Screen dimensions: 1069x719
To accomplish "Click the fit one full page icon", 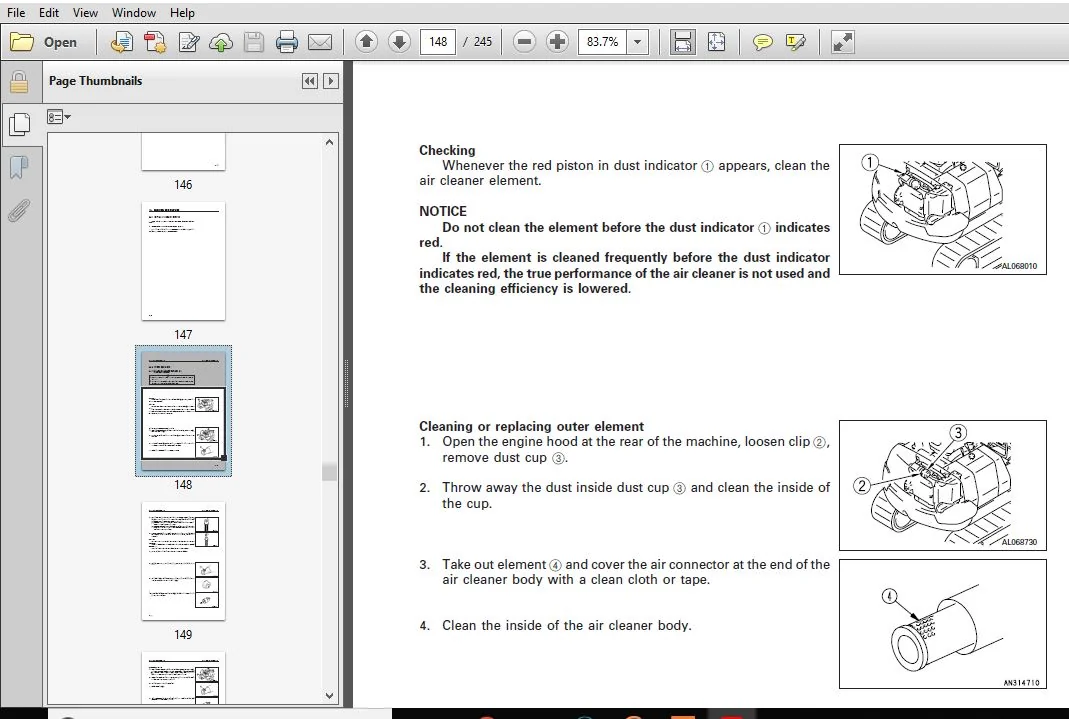I will coord(717,42).
